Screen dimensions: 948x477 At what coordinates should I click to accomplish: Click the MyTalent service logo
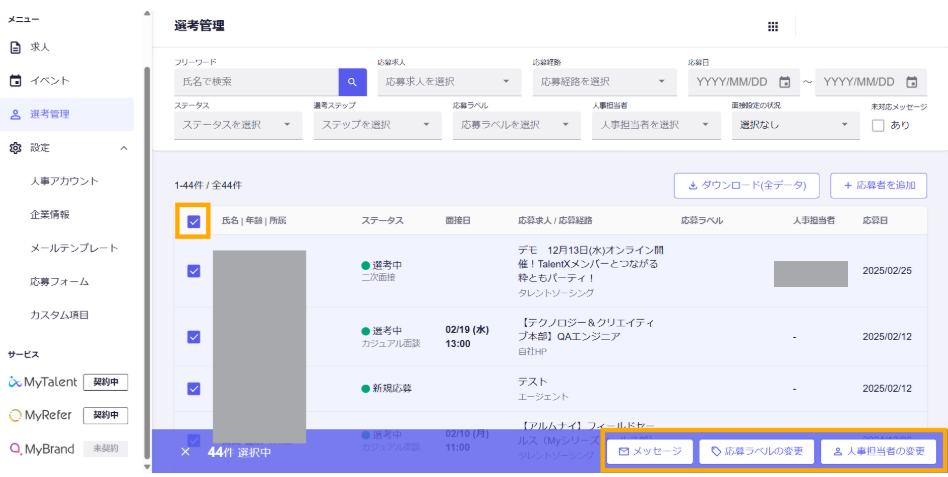42,382
